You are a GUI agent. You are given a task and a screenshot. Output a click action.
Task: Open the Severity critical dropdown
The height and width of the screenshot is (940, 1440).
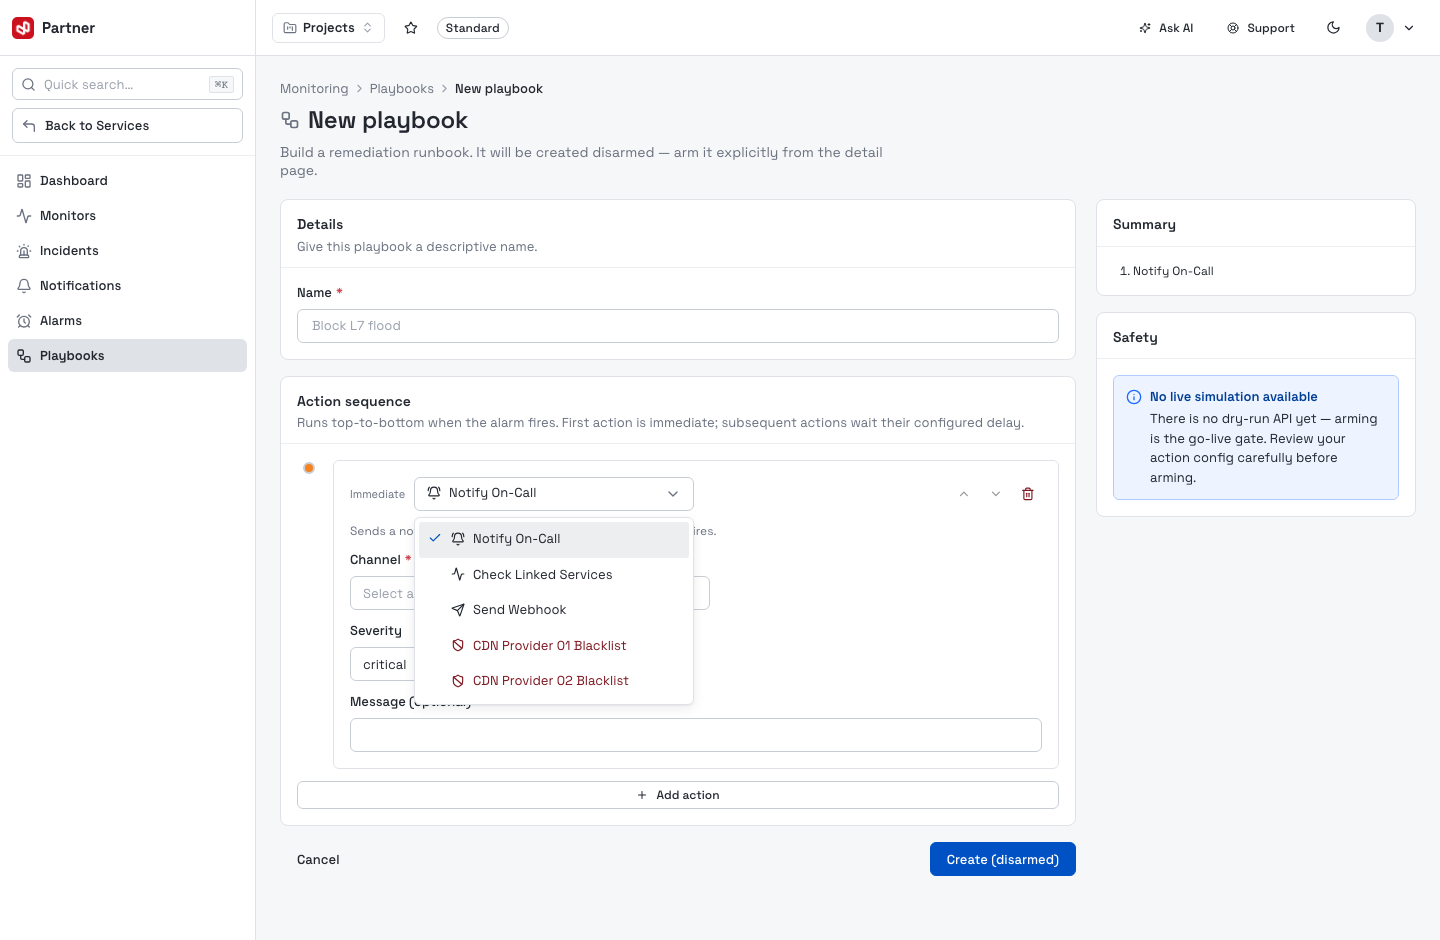pyautogui.click(x=382, y=664)
